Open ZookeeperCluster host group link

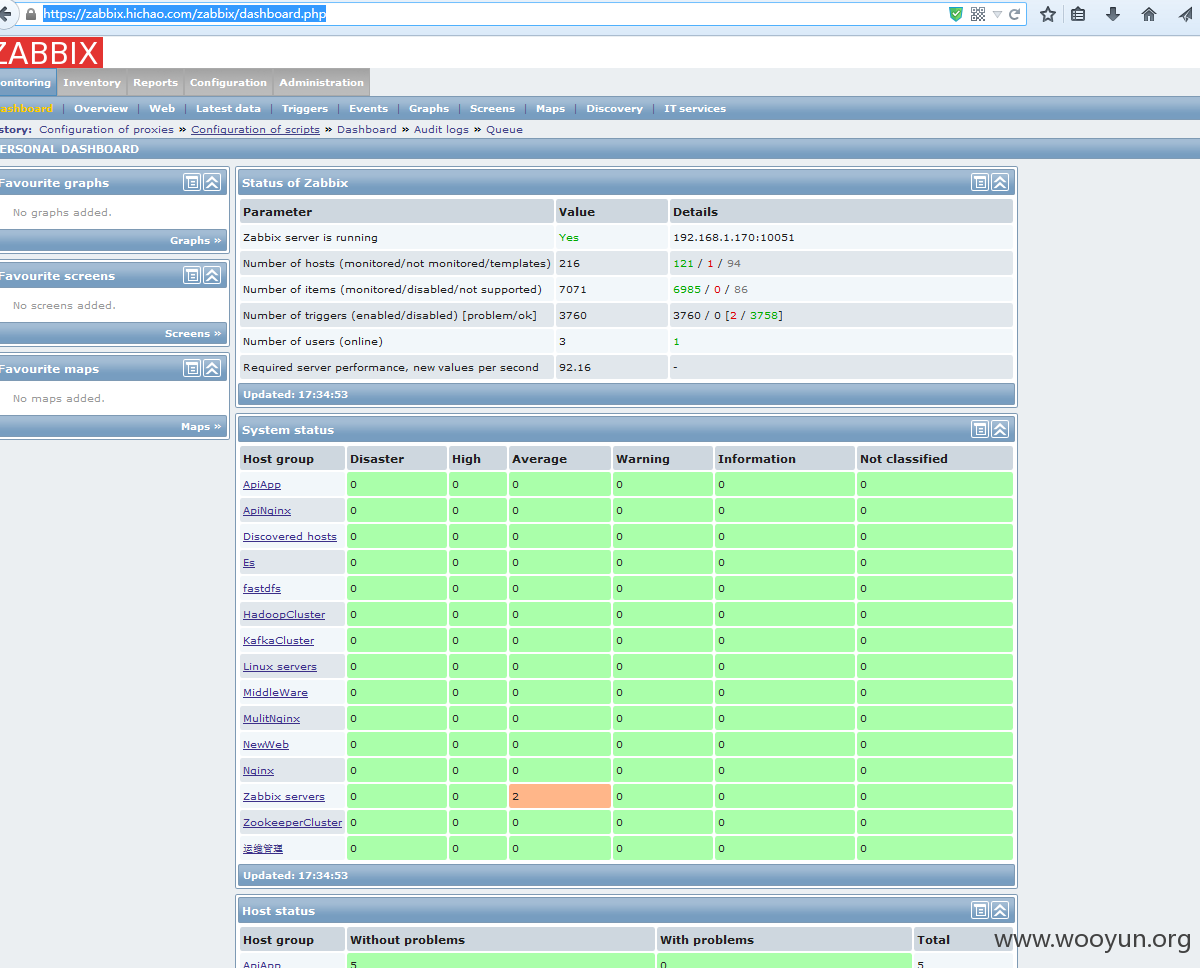point(292,822)
